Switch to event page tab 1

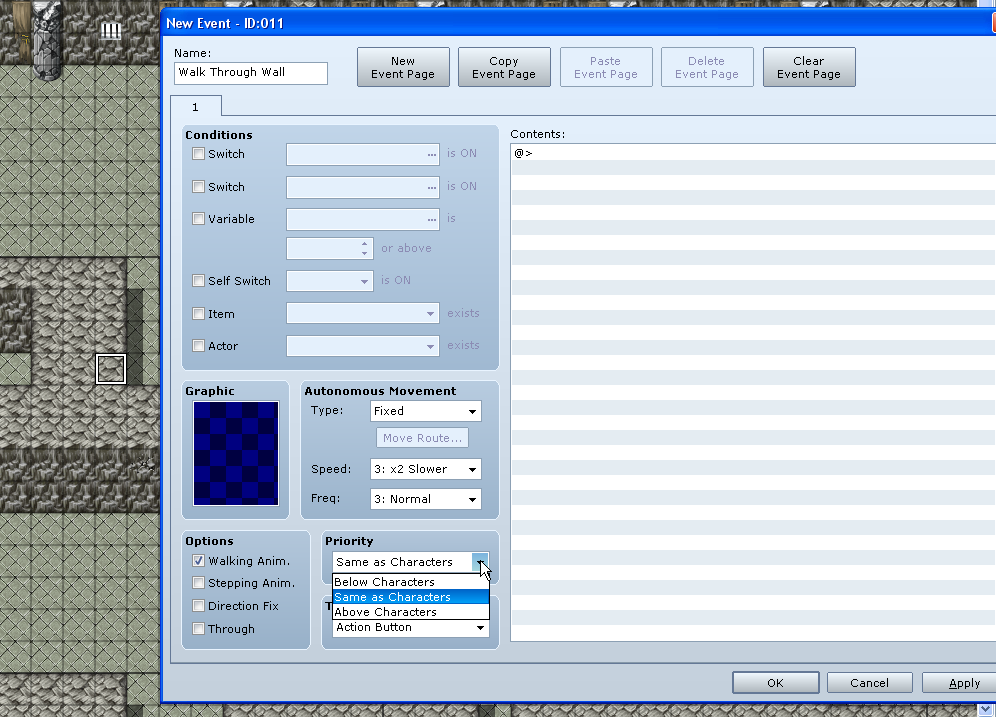coord(196,107)
